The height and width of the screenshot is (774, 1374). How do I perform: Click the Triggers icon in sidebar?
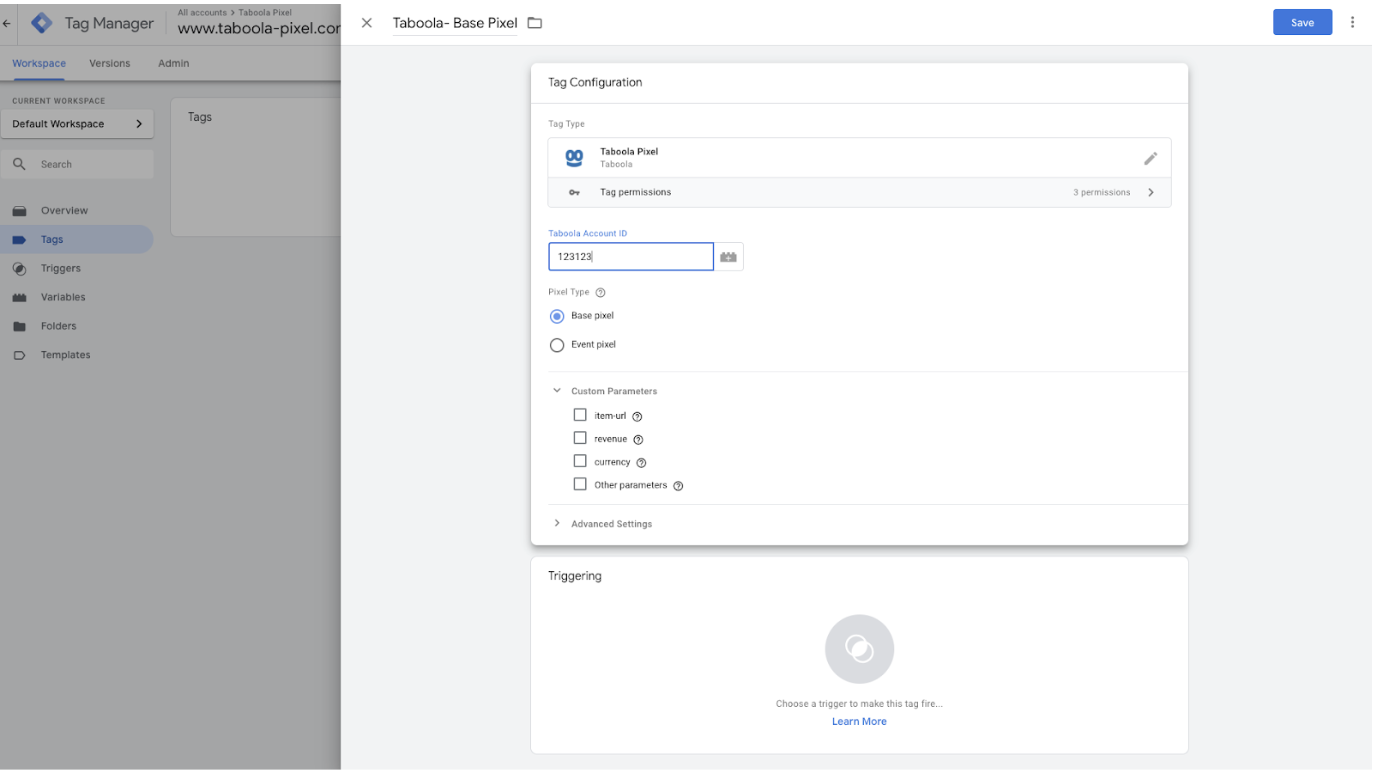pos(19,268)
